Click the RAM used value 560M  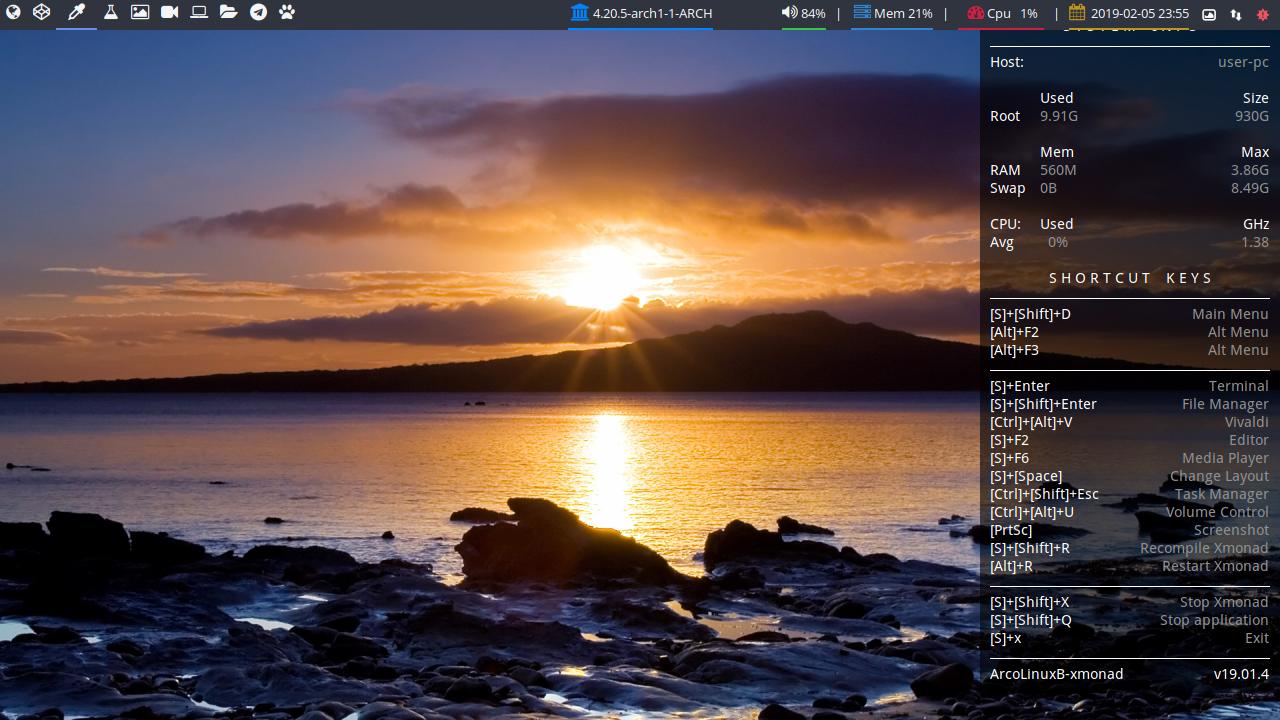pyautogui.click(x=1058, y=170)
